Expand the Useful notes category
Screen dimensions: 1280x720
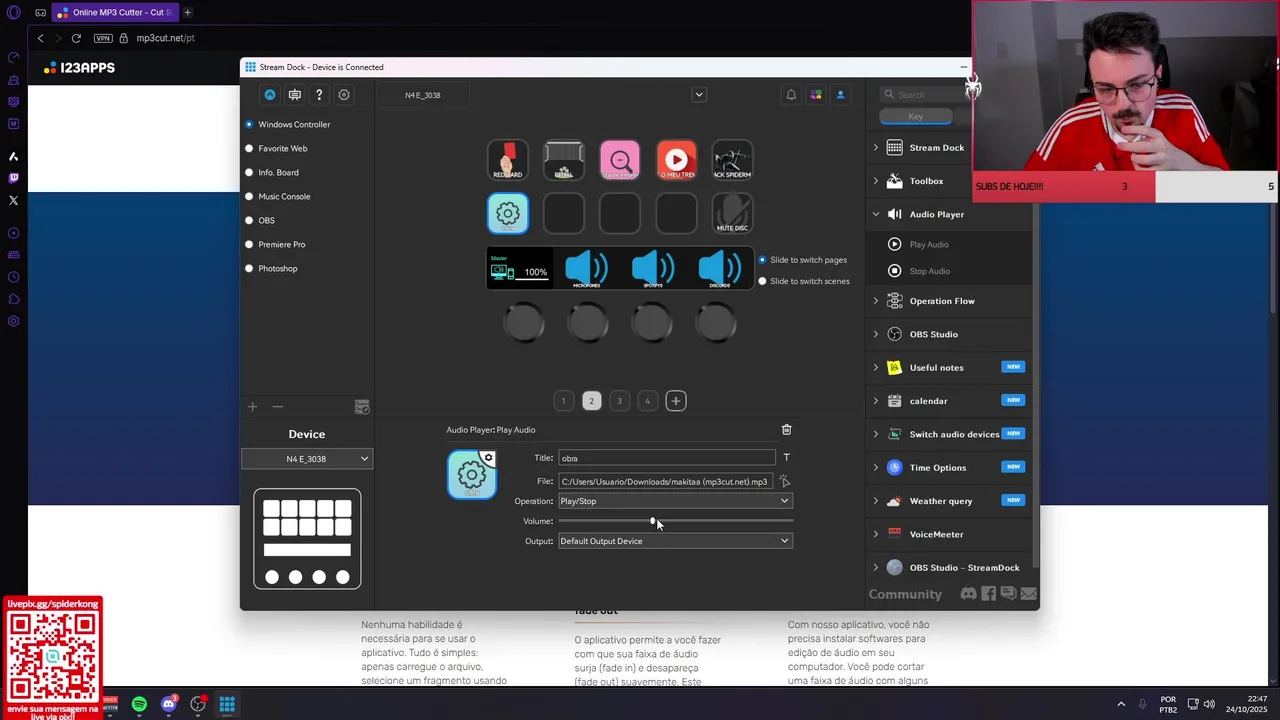[x=876, y=367]
